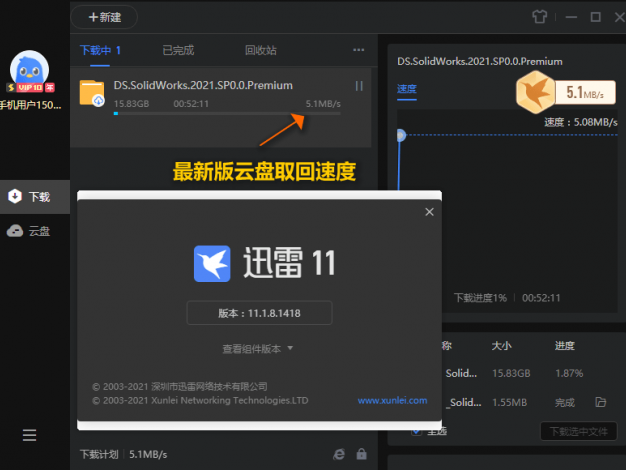Click the golden bird speed boost badge
This screenshot has height=470, width=626.
pyautogui.click(x=535, y=92)
